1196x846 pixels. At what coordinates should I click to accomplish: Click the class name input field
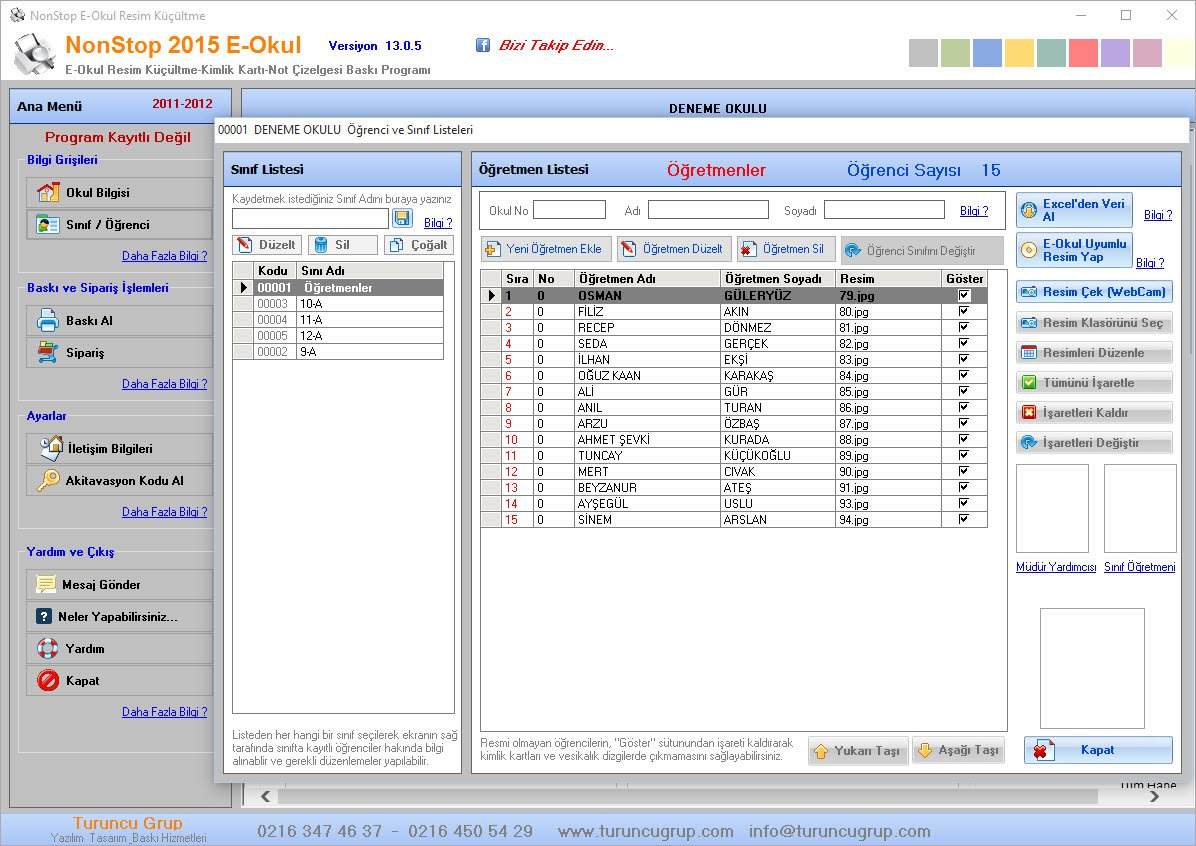[310, 219]
